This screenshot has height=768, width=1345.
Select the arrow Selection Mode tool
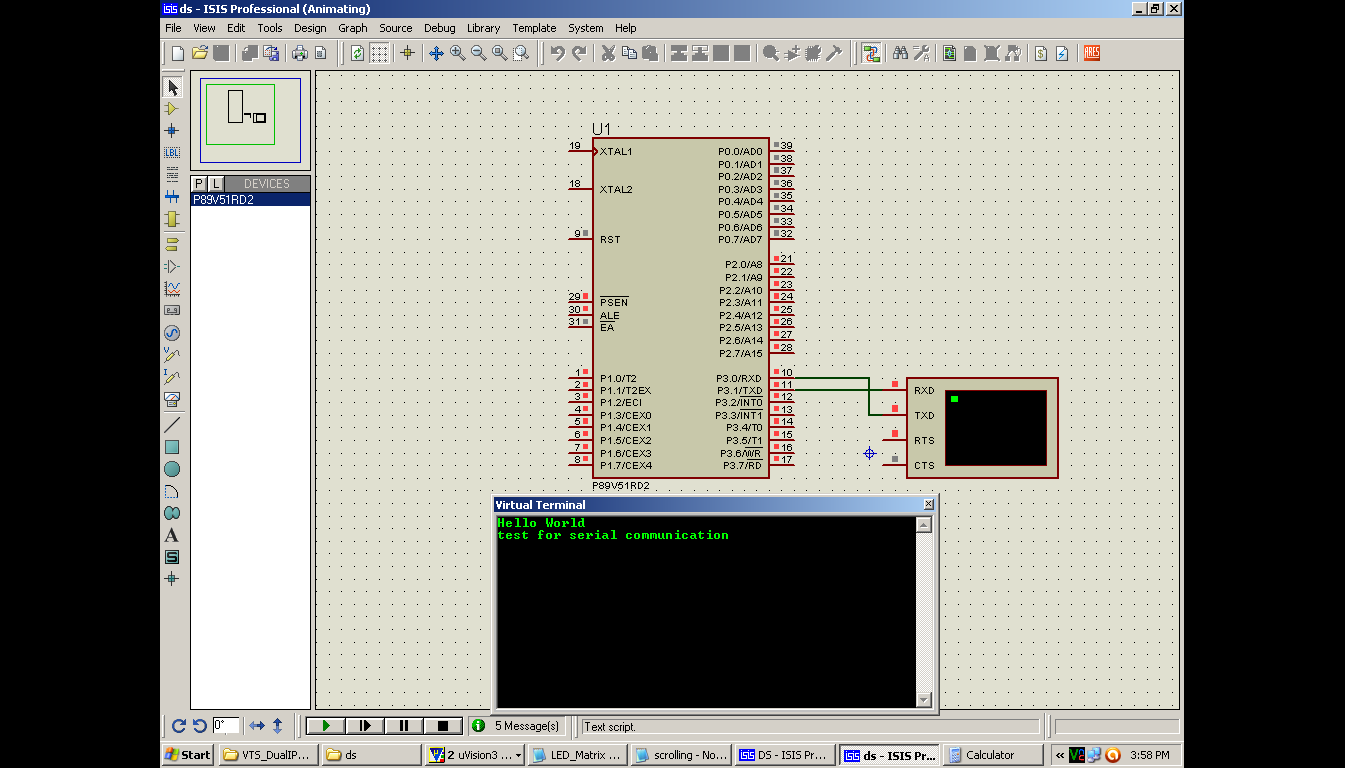click(172, 86)
